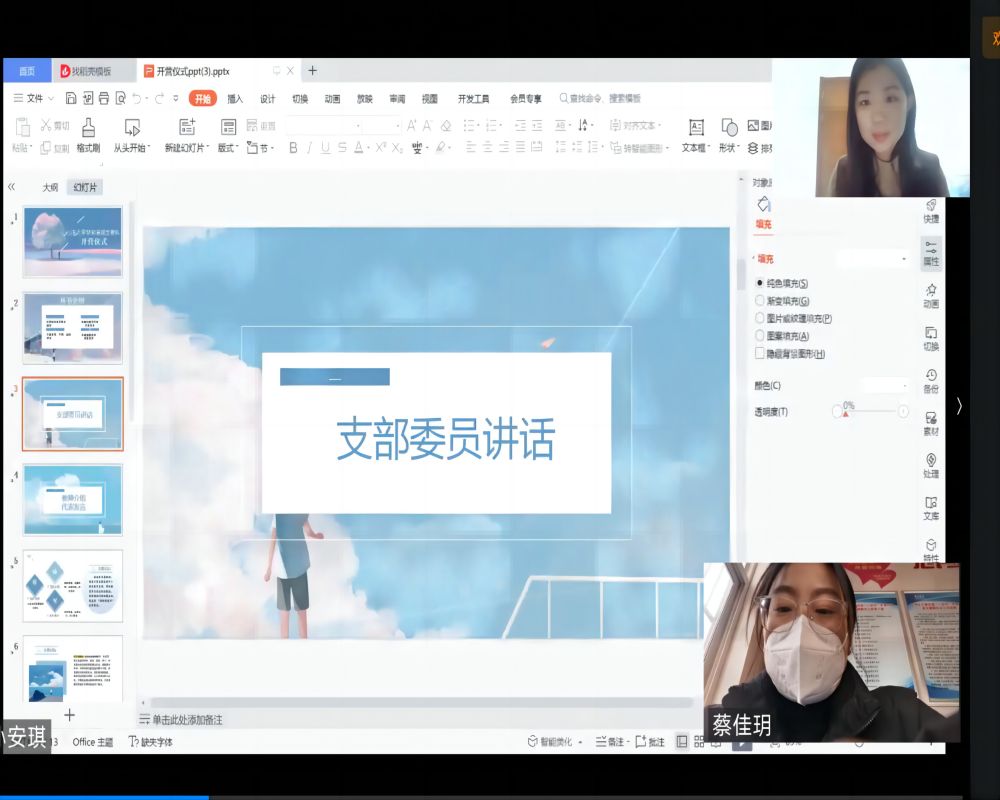The width and height of the screenshot is (1000, 800).
Task: Click the Format Painter (格式刷) icon
Action: 88,128
